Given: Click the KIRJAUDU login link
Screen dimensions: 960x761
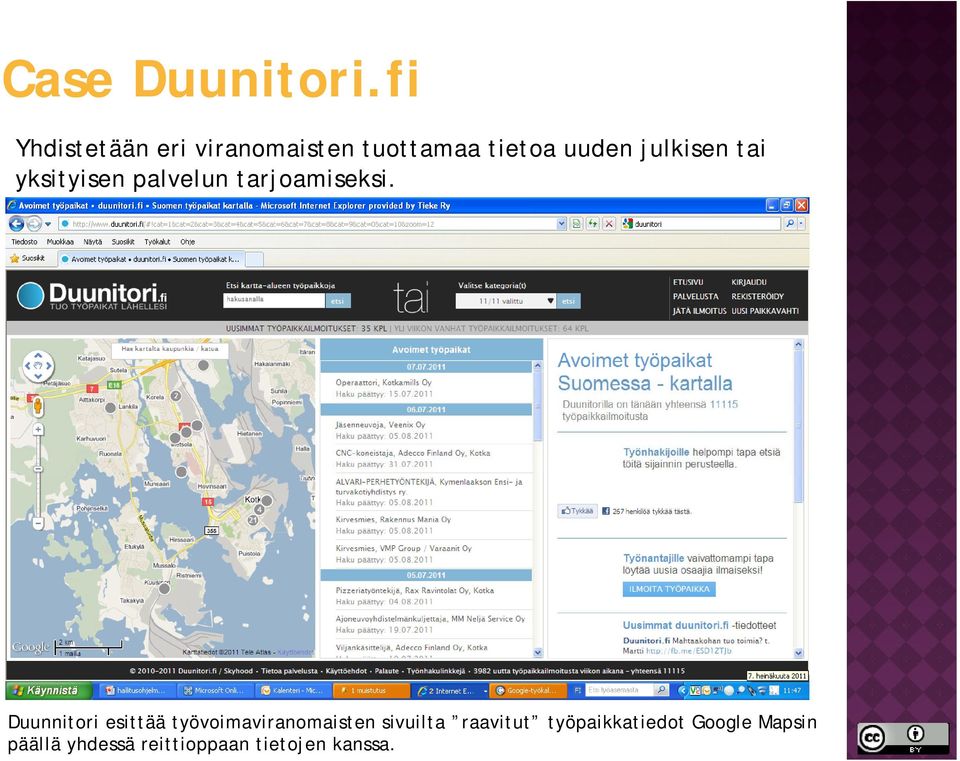Looking at the screenshot, I should 749,282.
